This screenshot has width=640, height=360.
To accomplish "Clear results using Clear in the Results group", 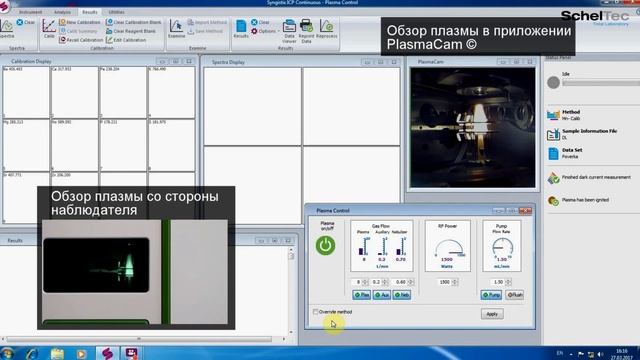I will click(x=260, y=22).
